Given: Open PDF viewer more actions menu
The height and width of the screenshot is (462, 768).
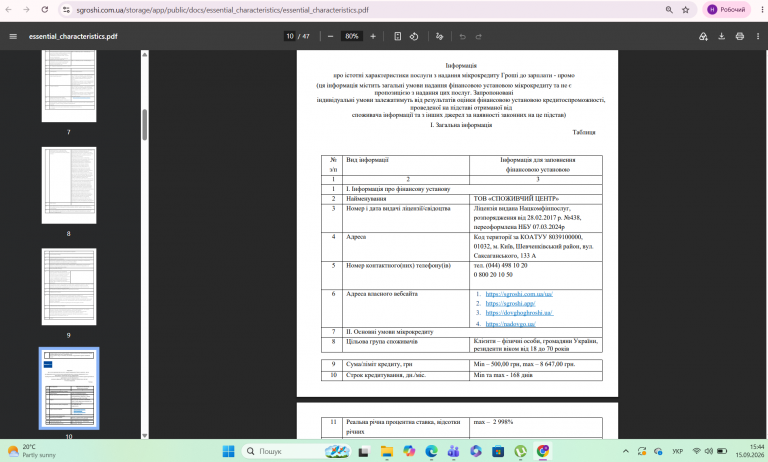Looking at the screenshot, I should click(758, 36).
